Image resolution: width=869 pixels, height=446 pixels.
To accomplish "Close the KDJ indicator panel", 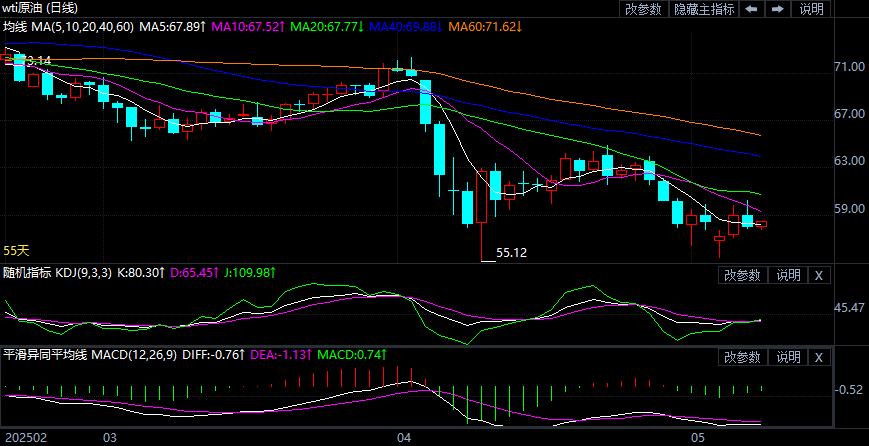I will (x=818, y=275).
